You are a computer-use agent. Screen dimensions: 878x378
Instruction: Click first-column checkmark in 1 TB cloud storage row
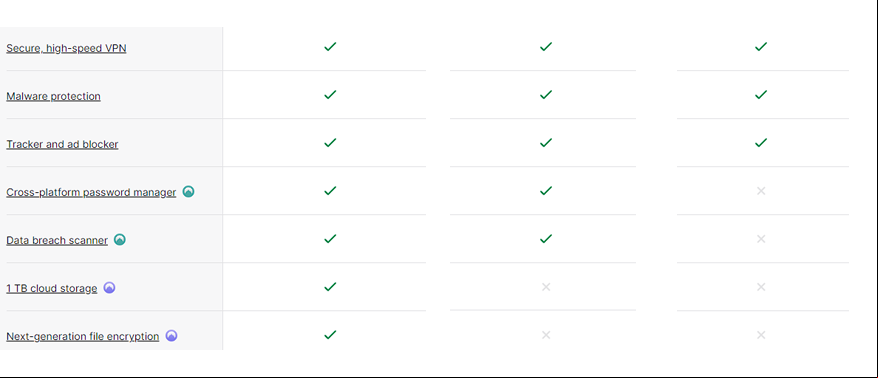click(330, 287)
